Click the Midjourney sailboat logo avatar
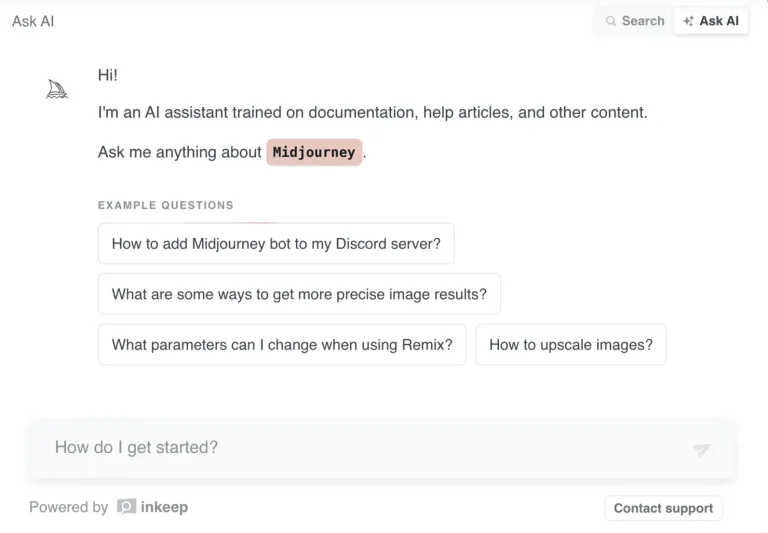Viewport: 768px width, 533px height. [57, 89]
